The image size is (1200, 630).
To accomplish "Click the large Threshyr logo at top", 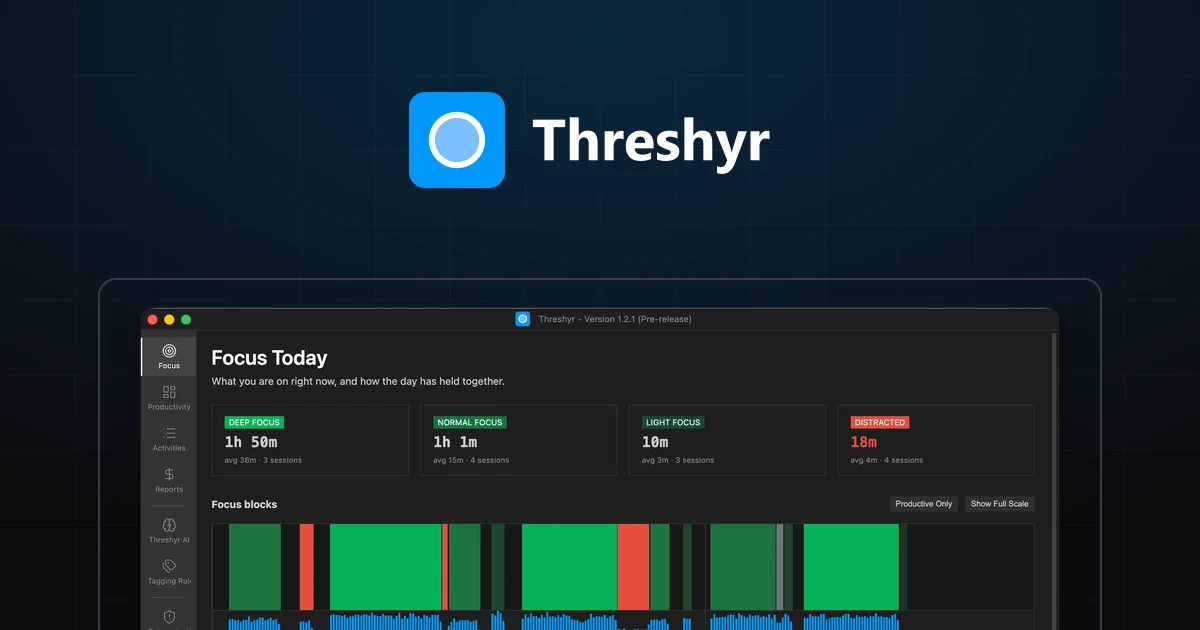I will [x=457, y=140].
